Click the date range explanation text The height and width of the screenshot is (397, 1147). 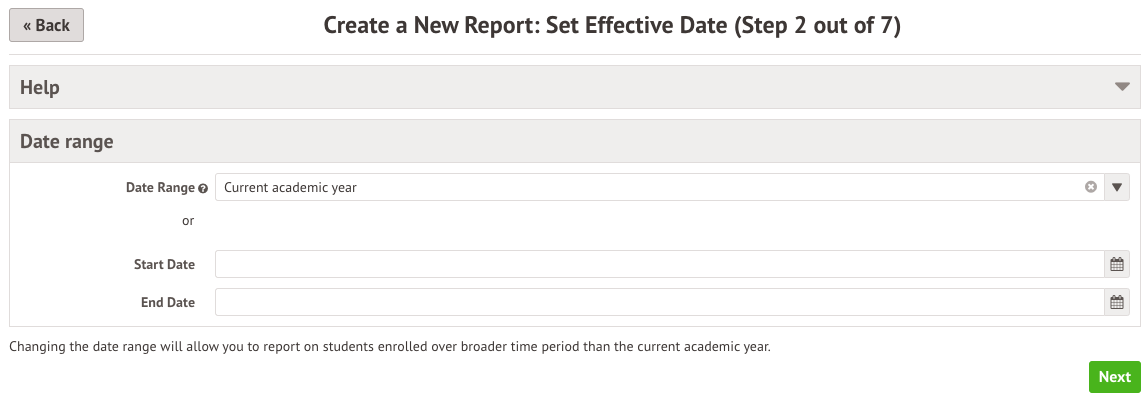pyautogui.click(x=390, y=347)
